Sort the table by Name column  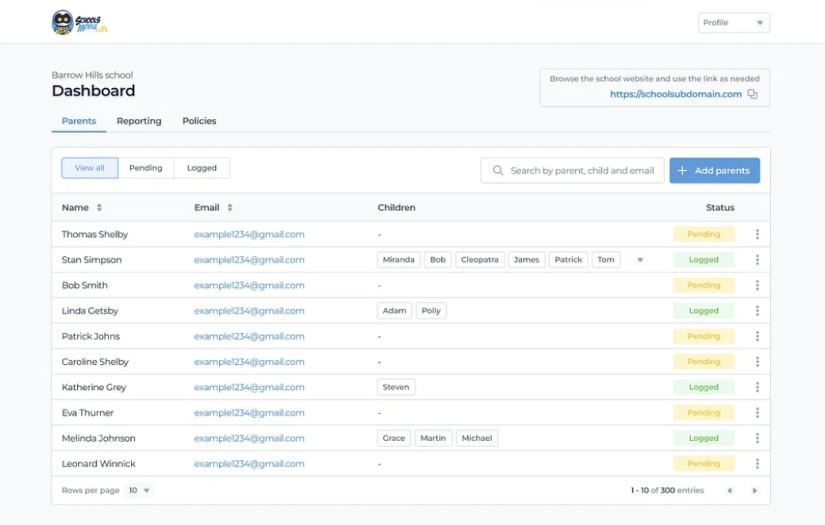99,208
